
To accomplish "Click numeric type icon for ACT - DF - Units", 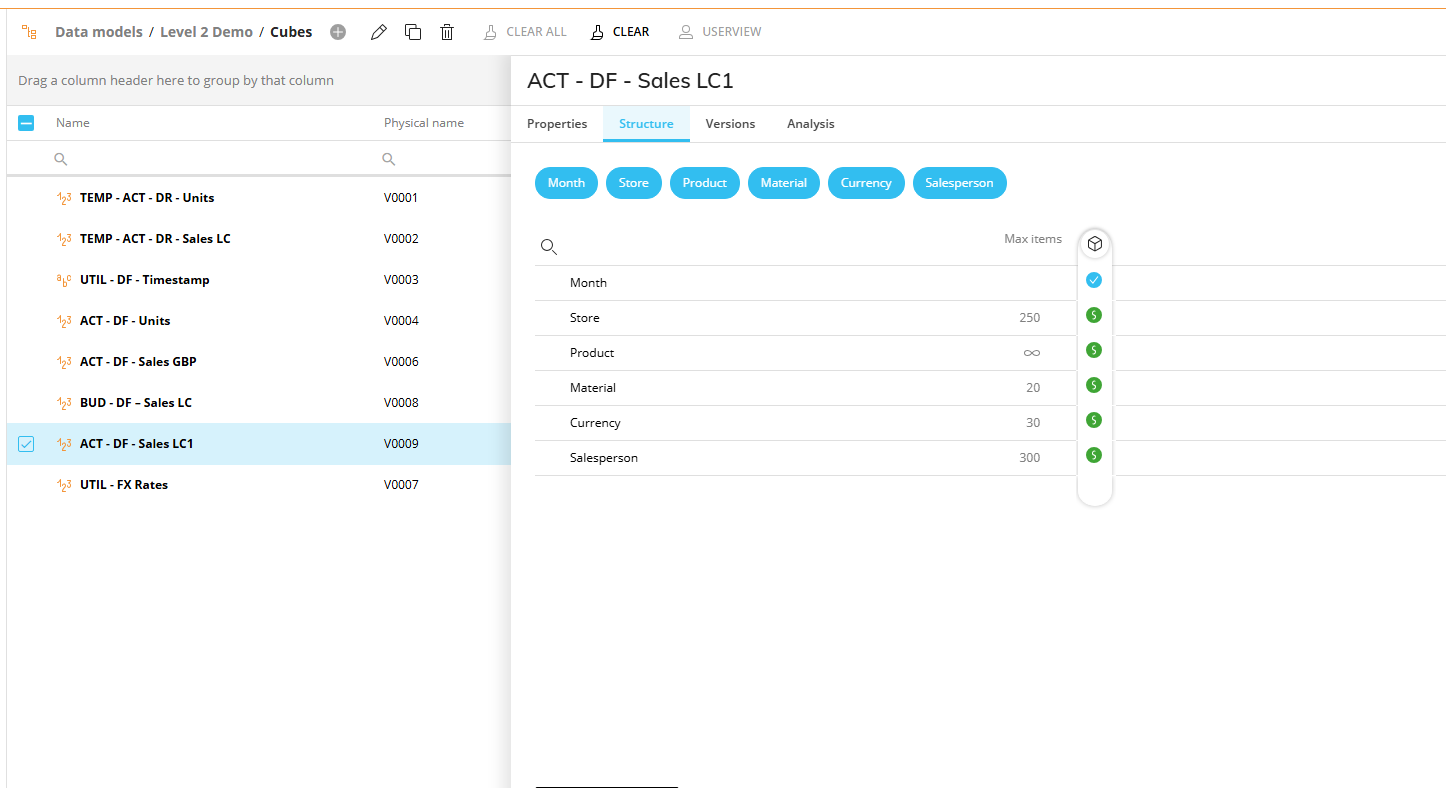I will [64, 321].
